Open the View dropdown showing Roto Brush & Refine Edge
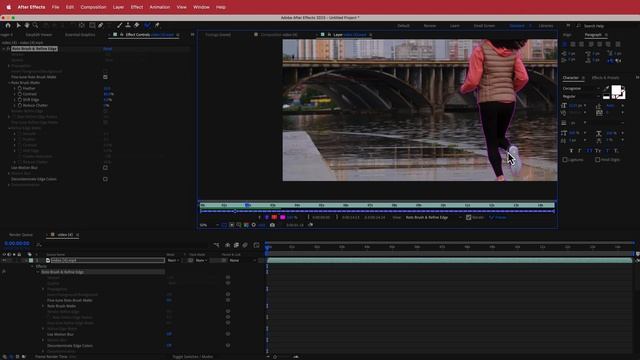Screen dimensions: 640x360 tap(433, 218)
